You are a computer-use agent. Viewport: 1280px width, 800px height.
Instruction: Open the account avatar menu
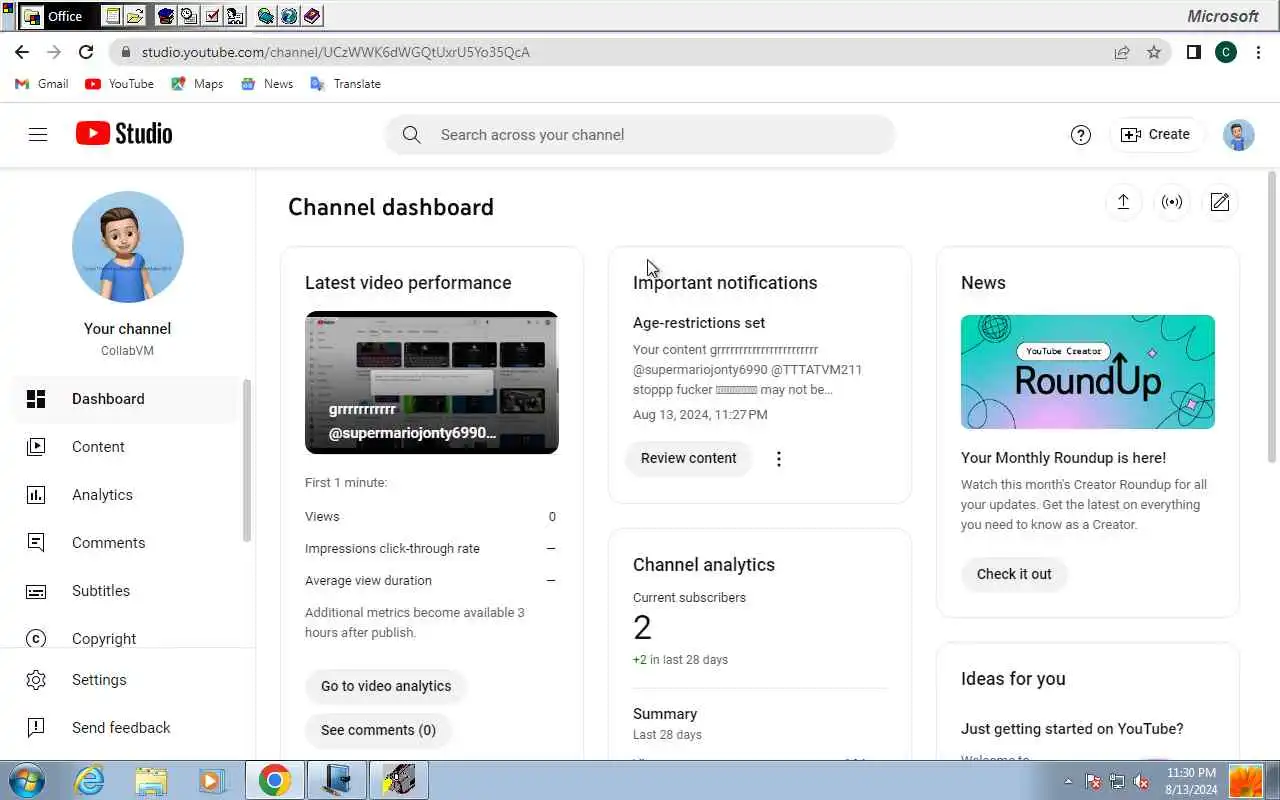coord(1238,135)
